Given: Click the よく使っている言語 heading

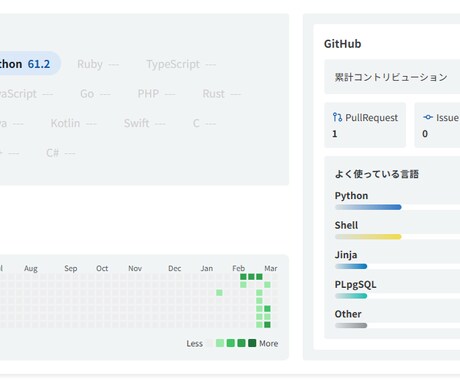Looking at the screenshot, I should [x=377, y=174].
